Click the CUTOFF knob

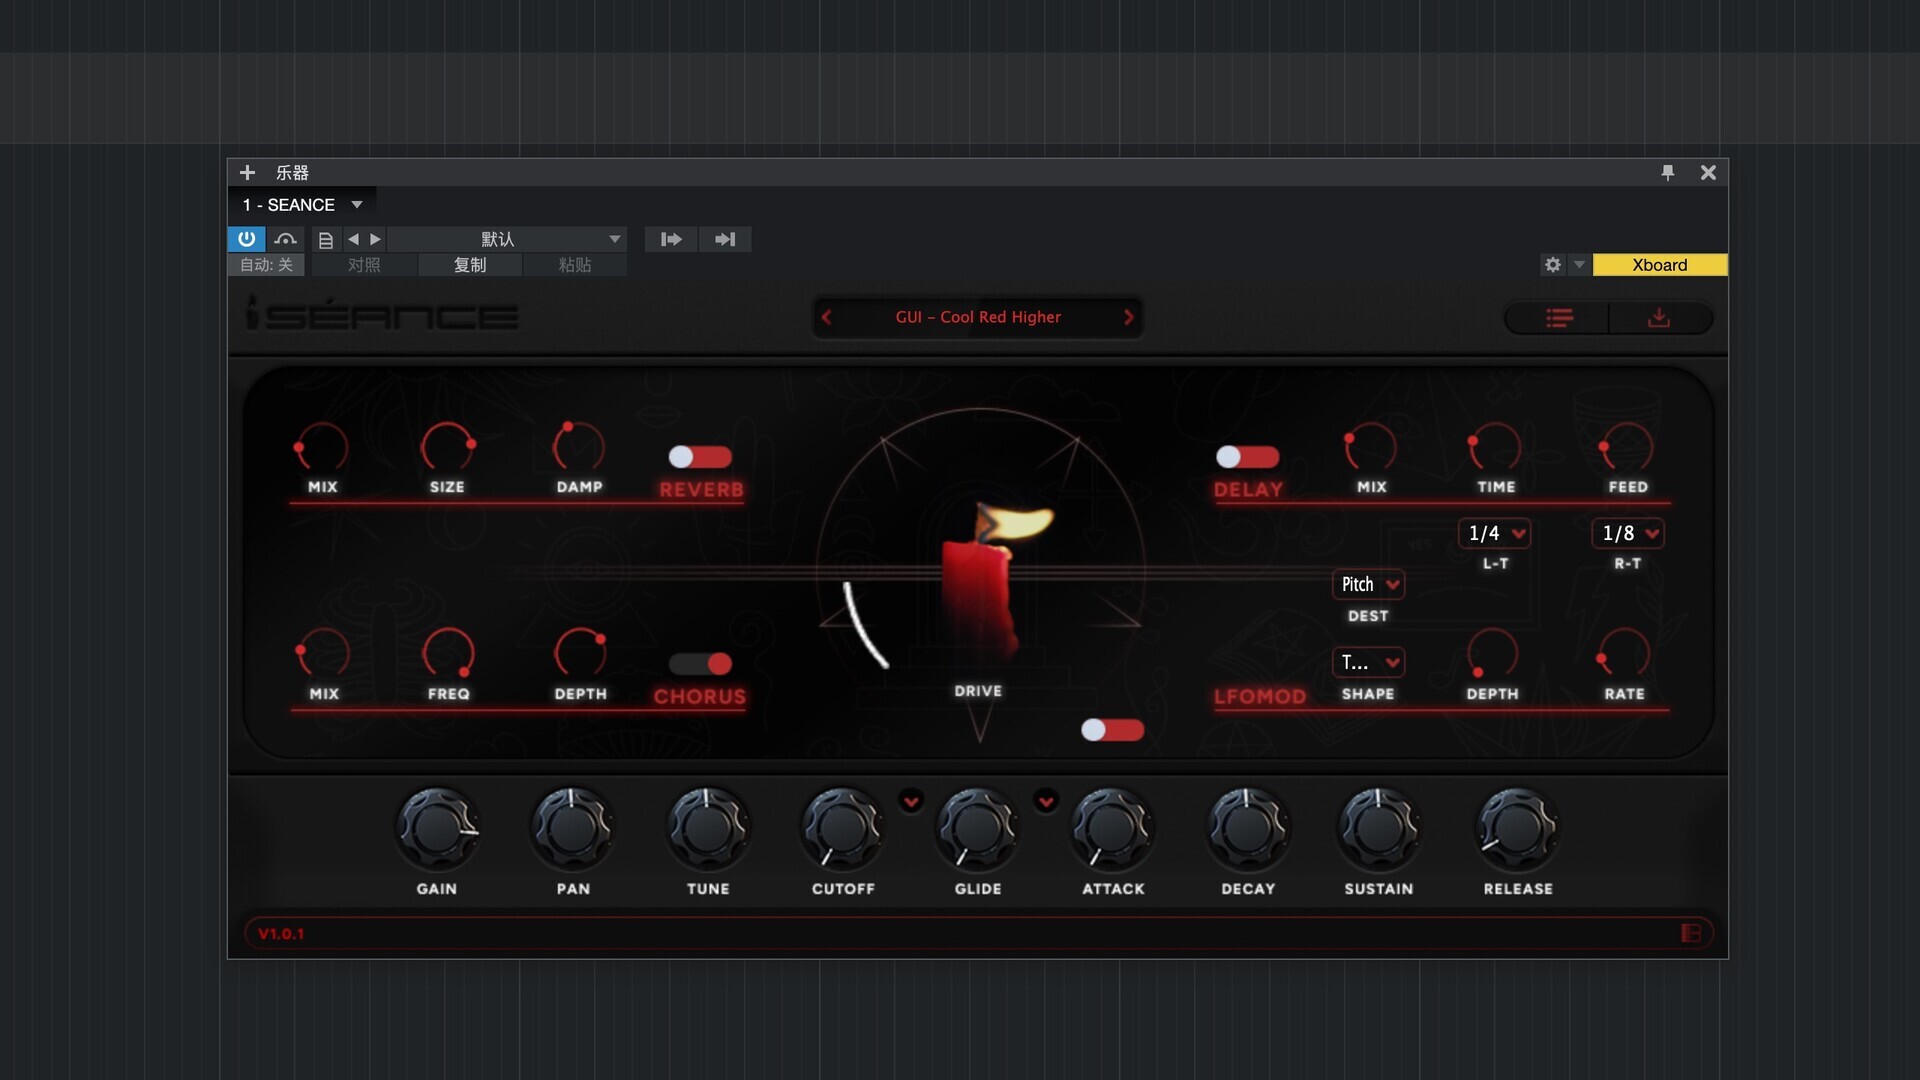[x=842, y=829]
